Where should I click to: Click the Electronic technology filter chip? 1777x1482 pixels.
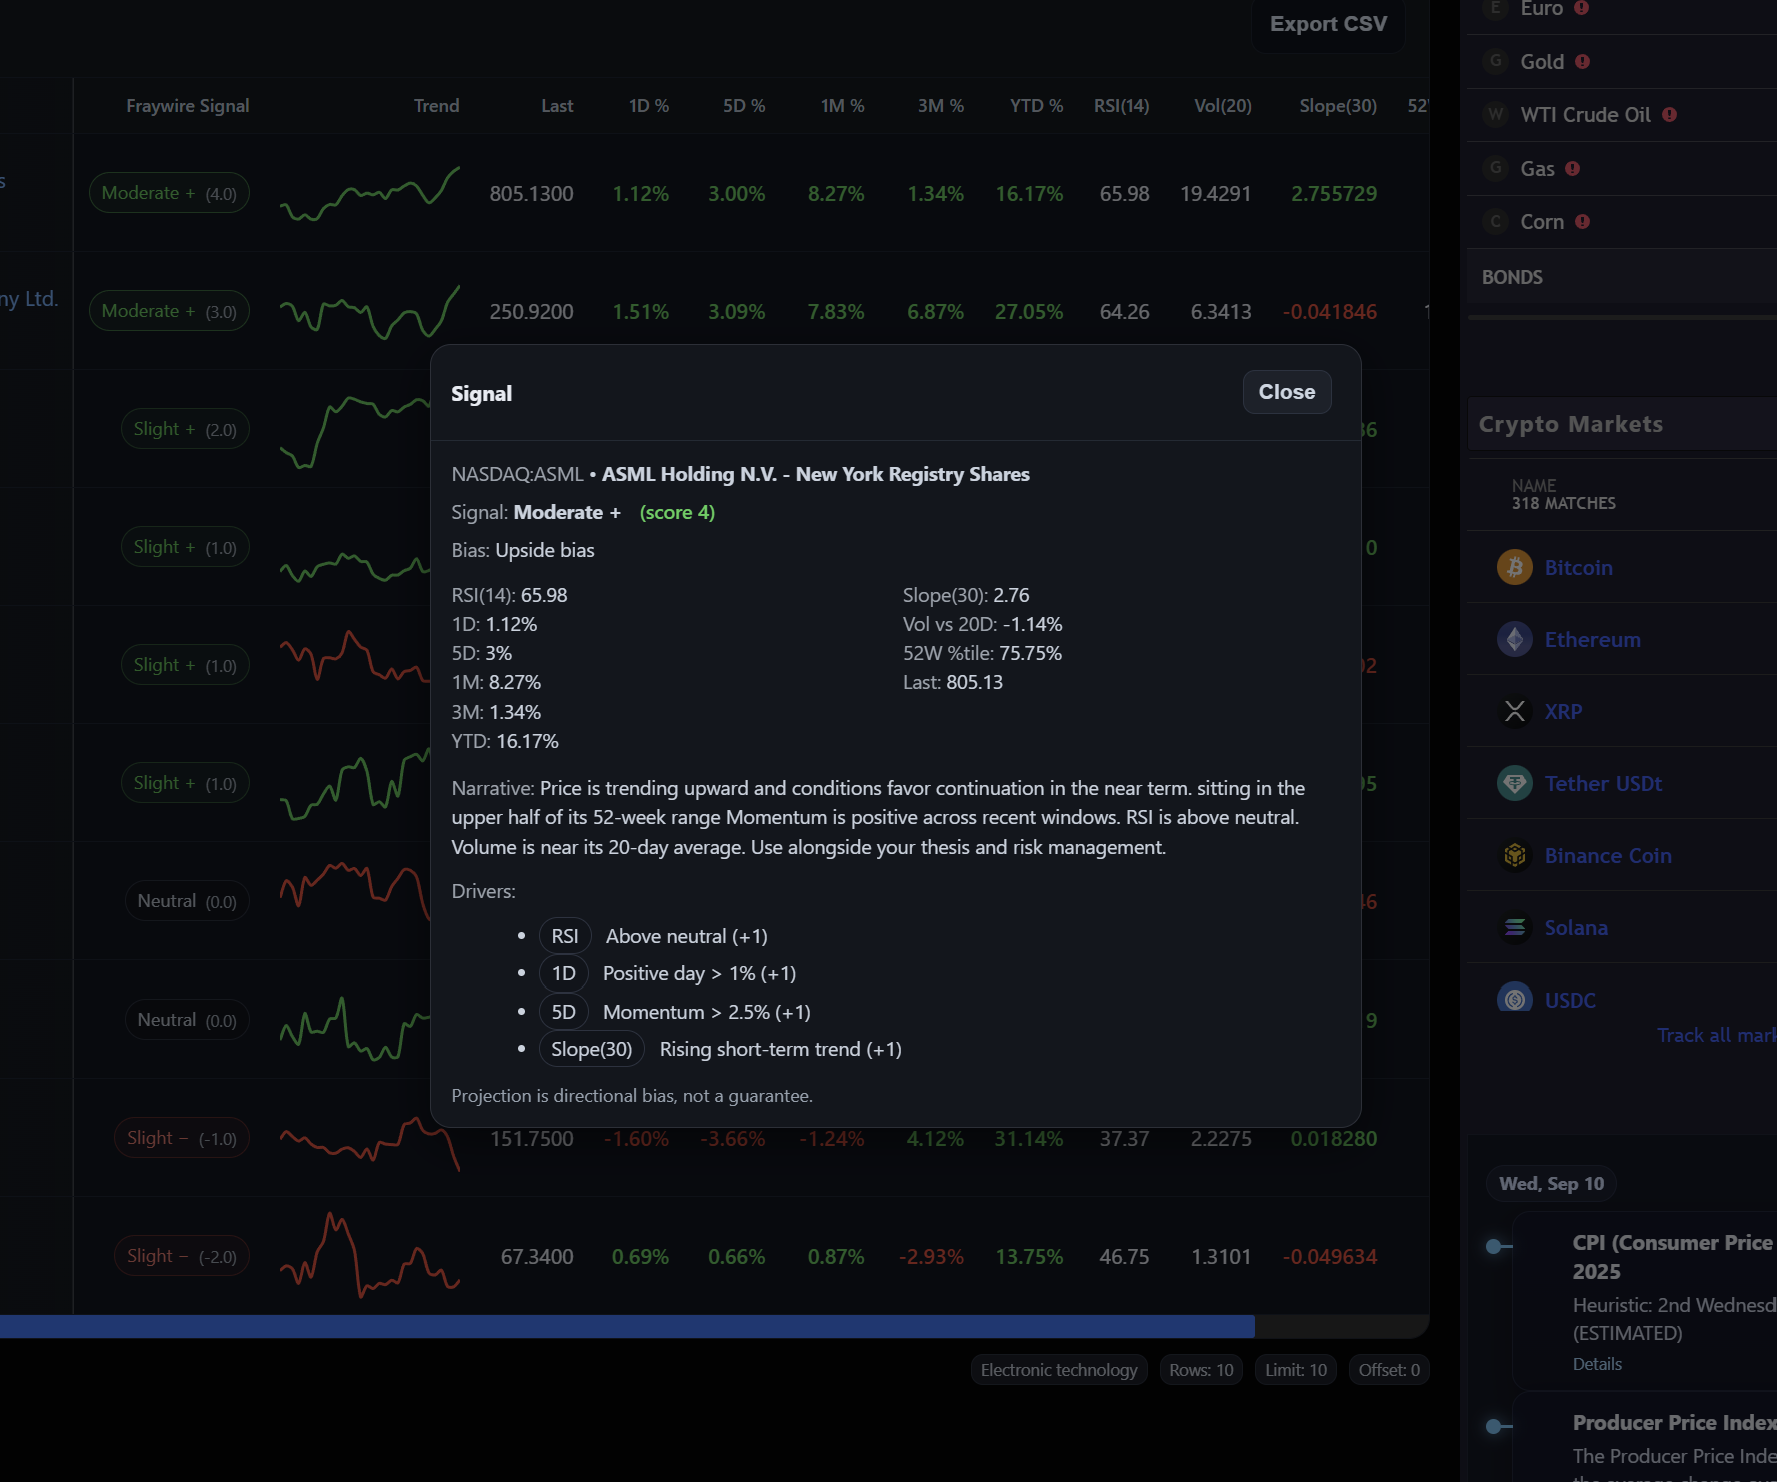pyautogui.click(x=1058, y=1370)
